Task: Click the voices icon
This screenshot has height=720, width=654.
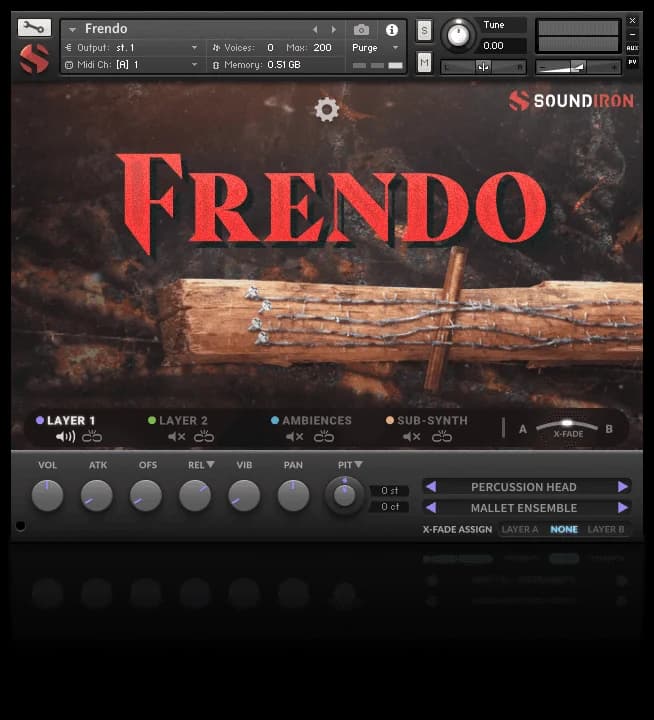Action: pyautogui.click(x=216, y=47)
